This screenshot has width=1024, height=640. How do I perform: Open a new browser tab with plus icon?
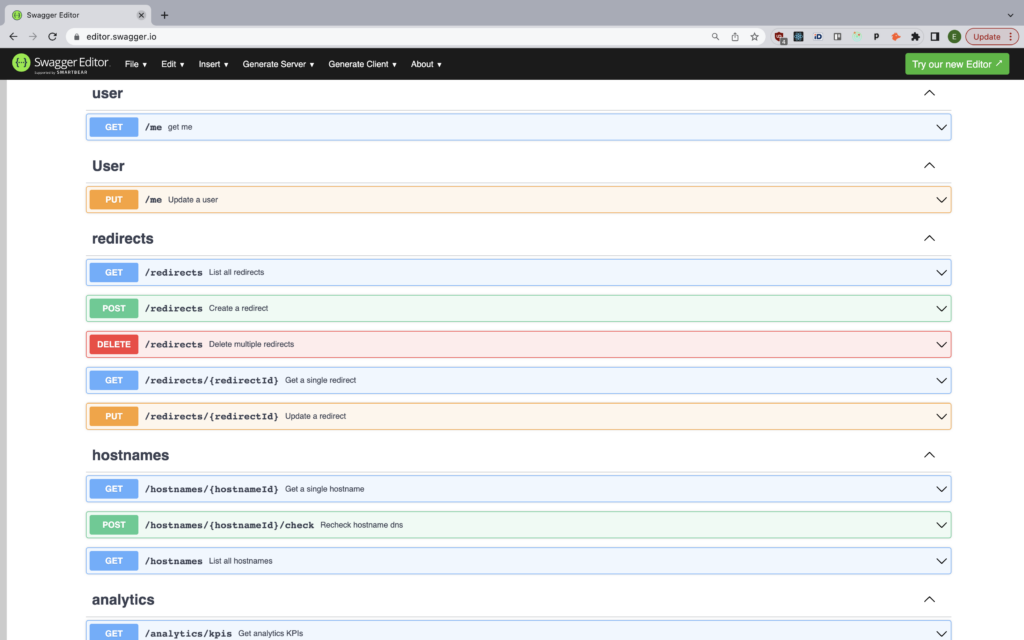(x=165, y=15)
